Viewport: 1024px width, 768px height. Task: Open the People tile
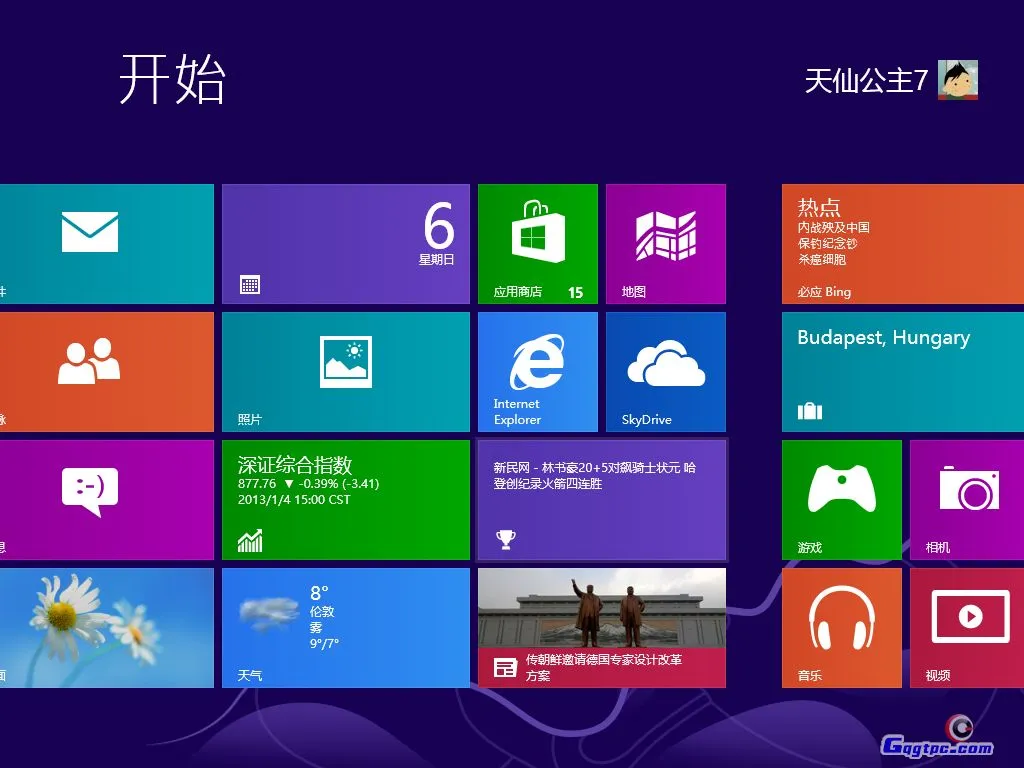tap(105, 371)
